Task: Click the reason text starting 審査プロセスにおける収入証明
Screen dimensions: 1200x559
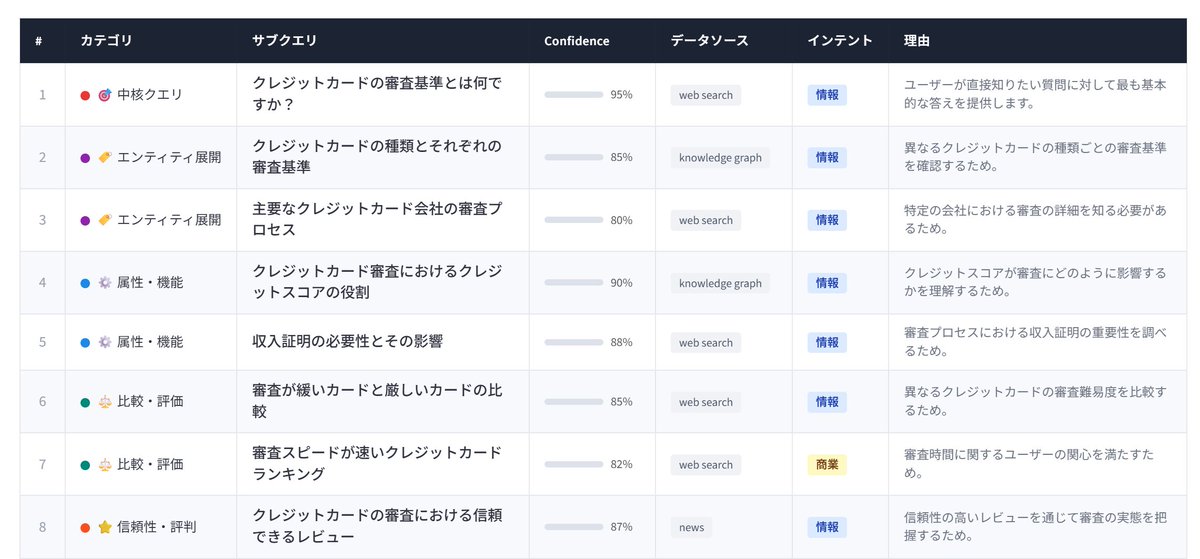Action: point(1035,342)
